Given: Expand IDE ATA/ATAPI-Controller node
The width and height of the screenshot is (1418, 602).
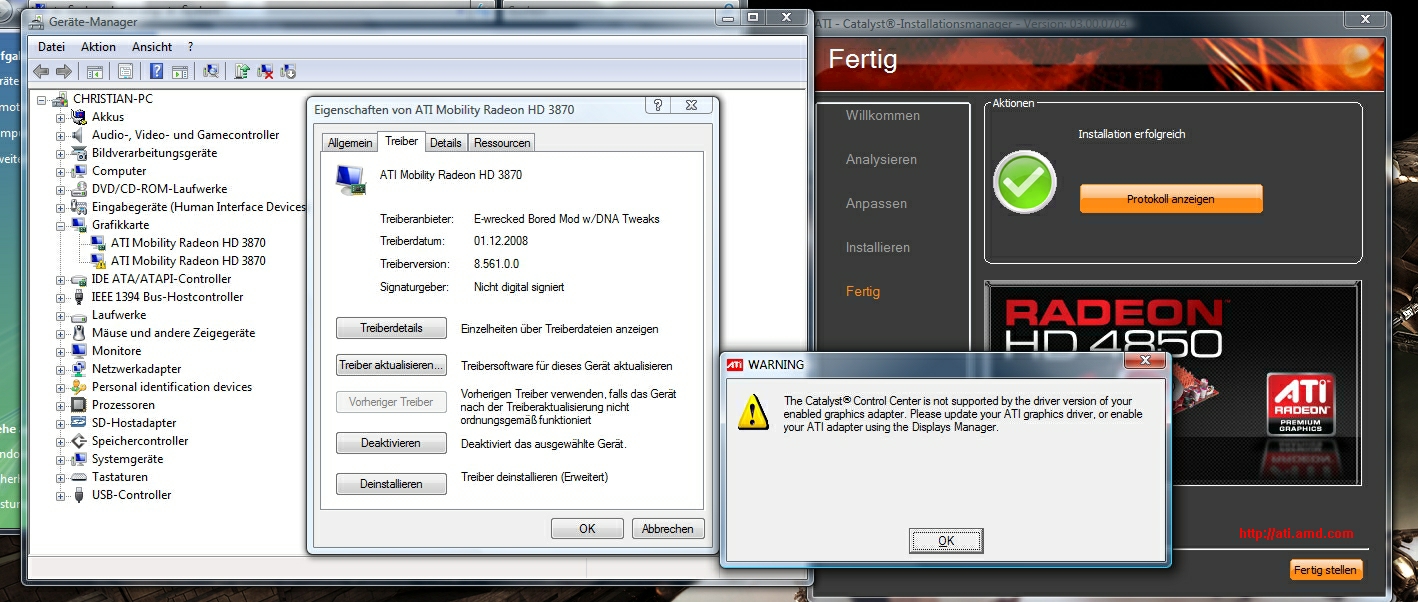Looking at the screenshot, I should (x=61, y=279).
